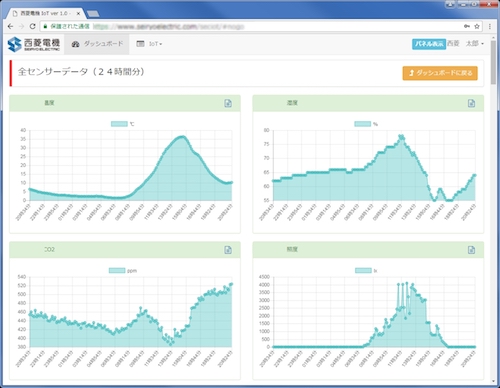The height and width of the screenshot is (388, 500).
Task: Click the 全センサーデータ（２４時間分） heading
Action: [x=81, y=72]
